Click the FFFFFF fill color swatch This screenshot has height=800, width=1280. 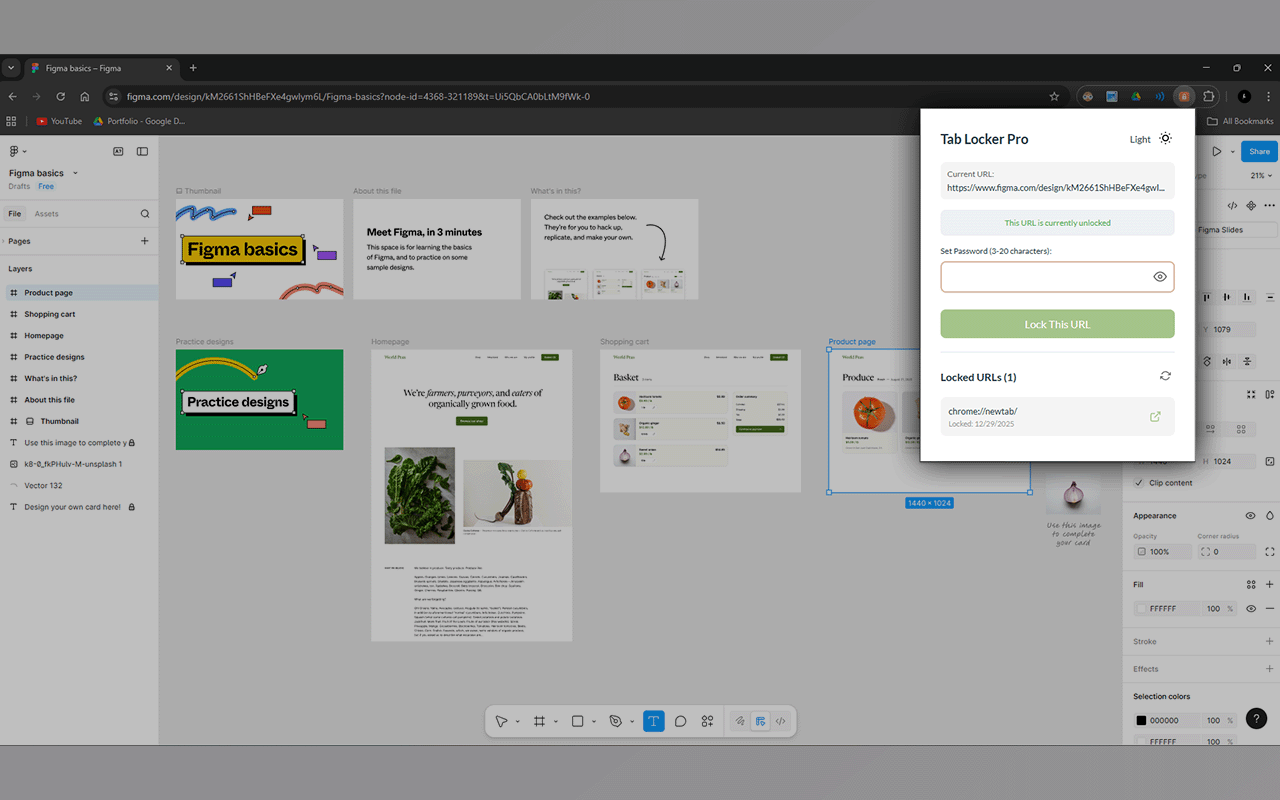(1141, 609)
